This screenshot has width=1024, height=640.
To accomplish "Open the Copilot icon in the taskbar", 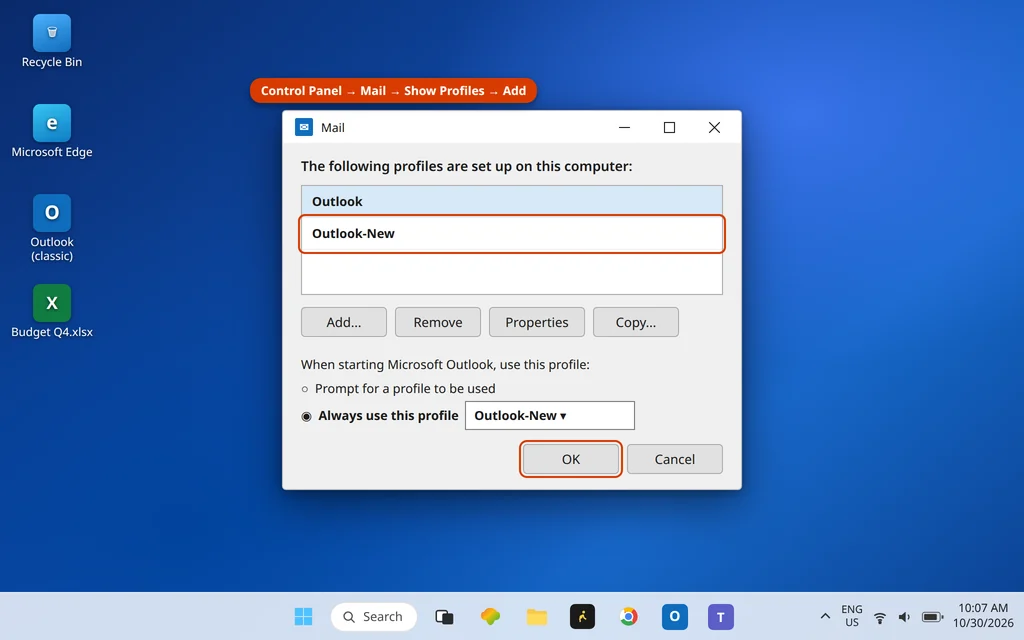I will pos(490,616).
